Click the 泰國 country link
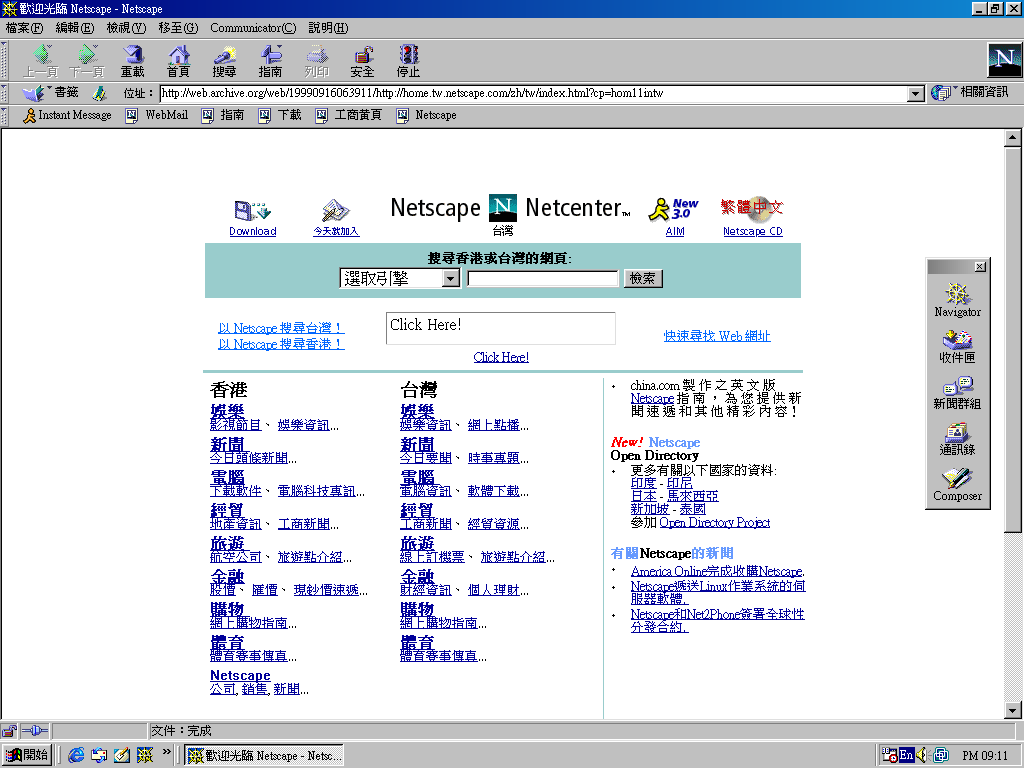Viewport: 1024px width, 768px height. 692,509
